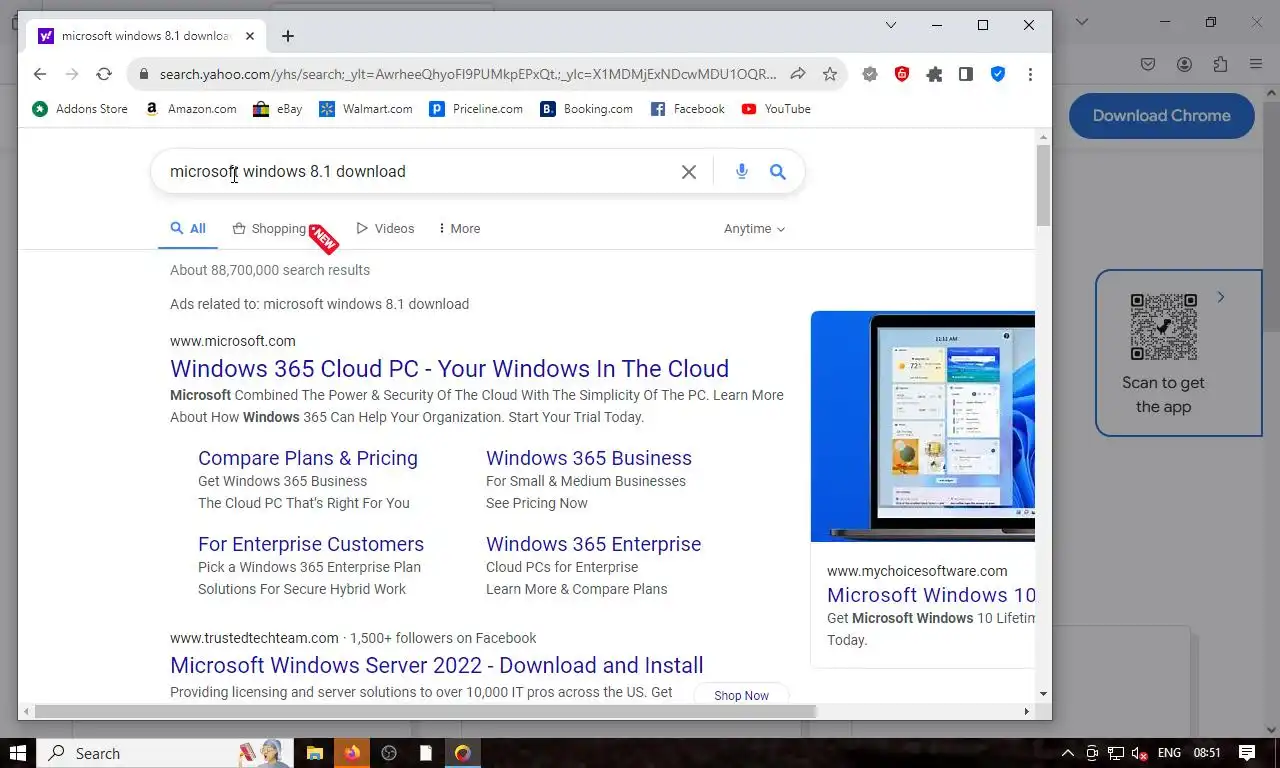Switch to the Videos results tab

pyautogui.click(x=385, y=229)
